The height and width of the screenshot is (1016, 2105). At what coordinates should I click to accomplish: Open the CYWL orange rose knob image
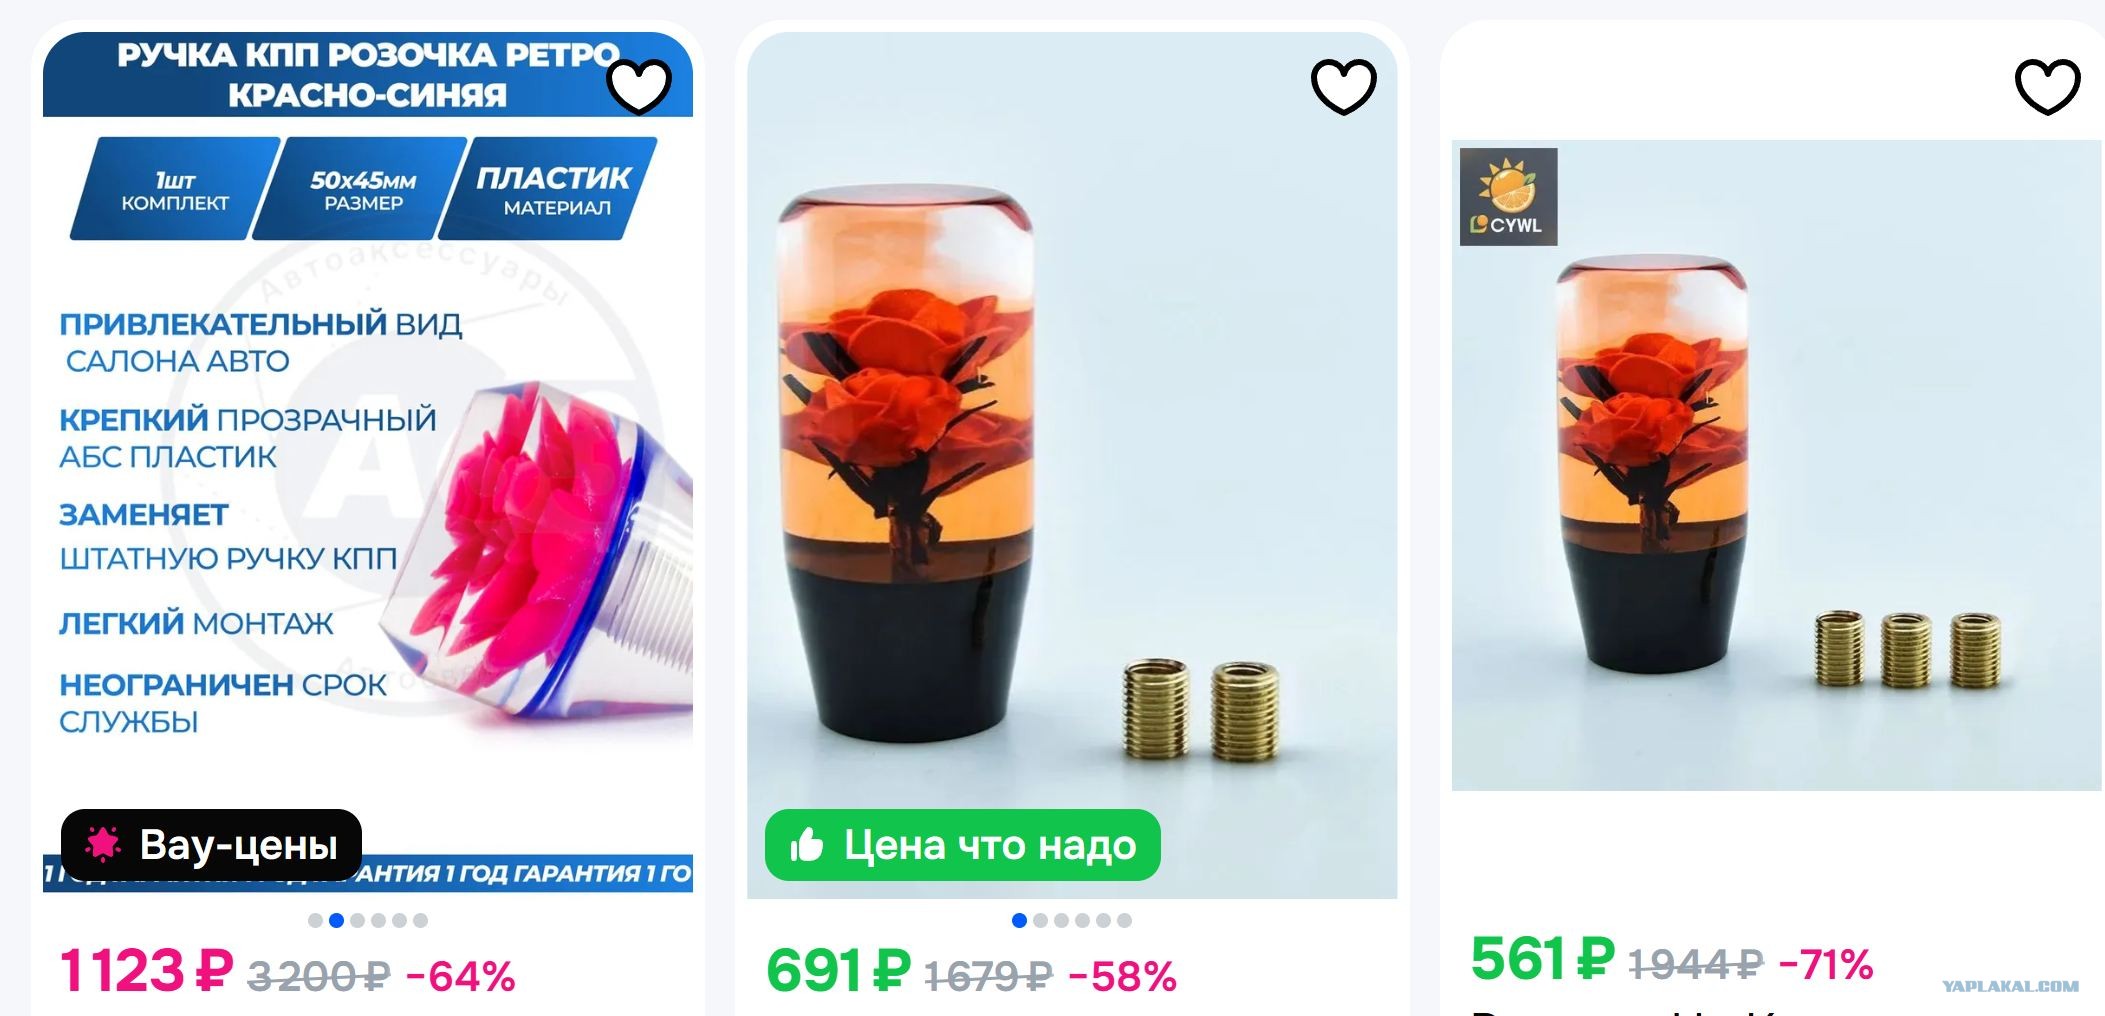click(x=1776, y=465)
